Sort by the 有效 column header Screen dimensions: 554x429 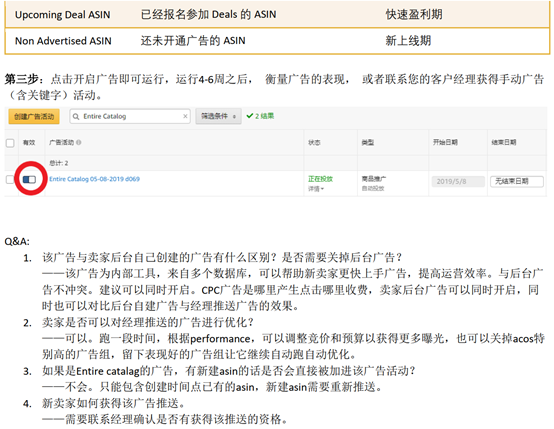29,143
